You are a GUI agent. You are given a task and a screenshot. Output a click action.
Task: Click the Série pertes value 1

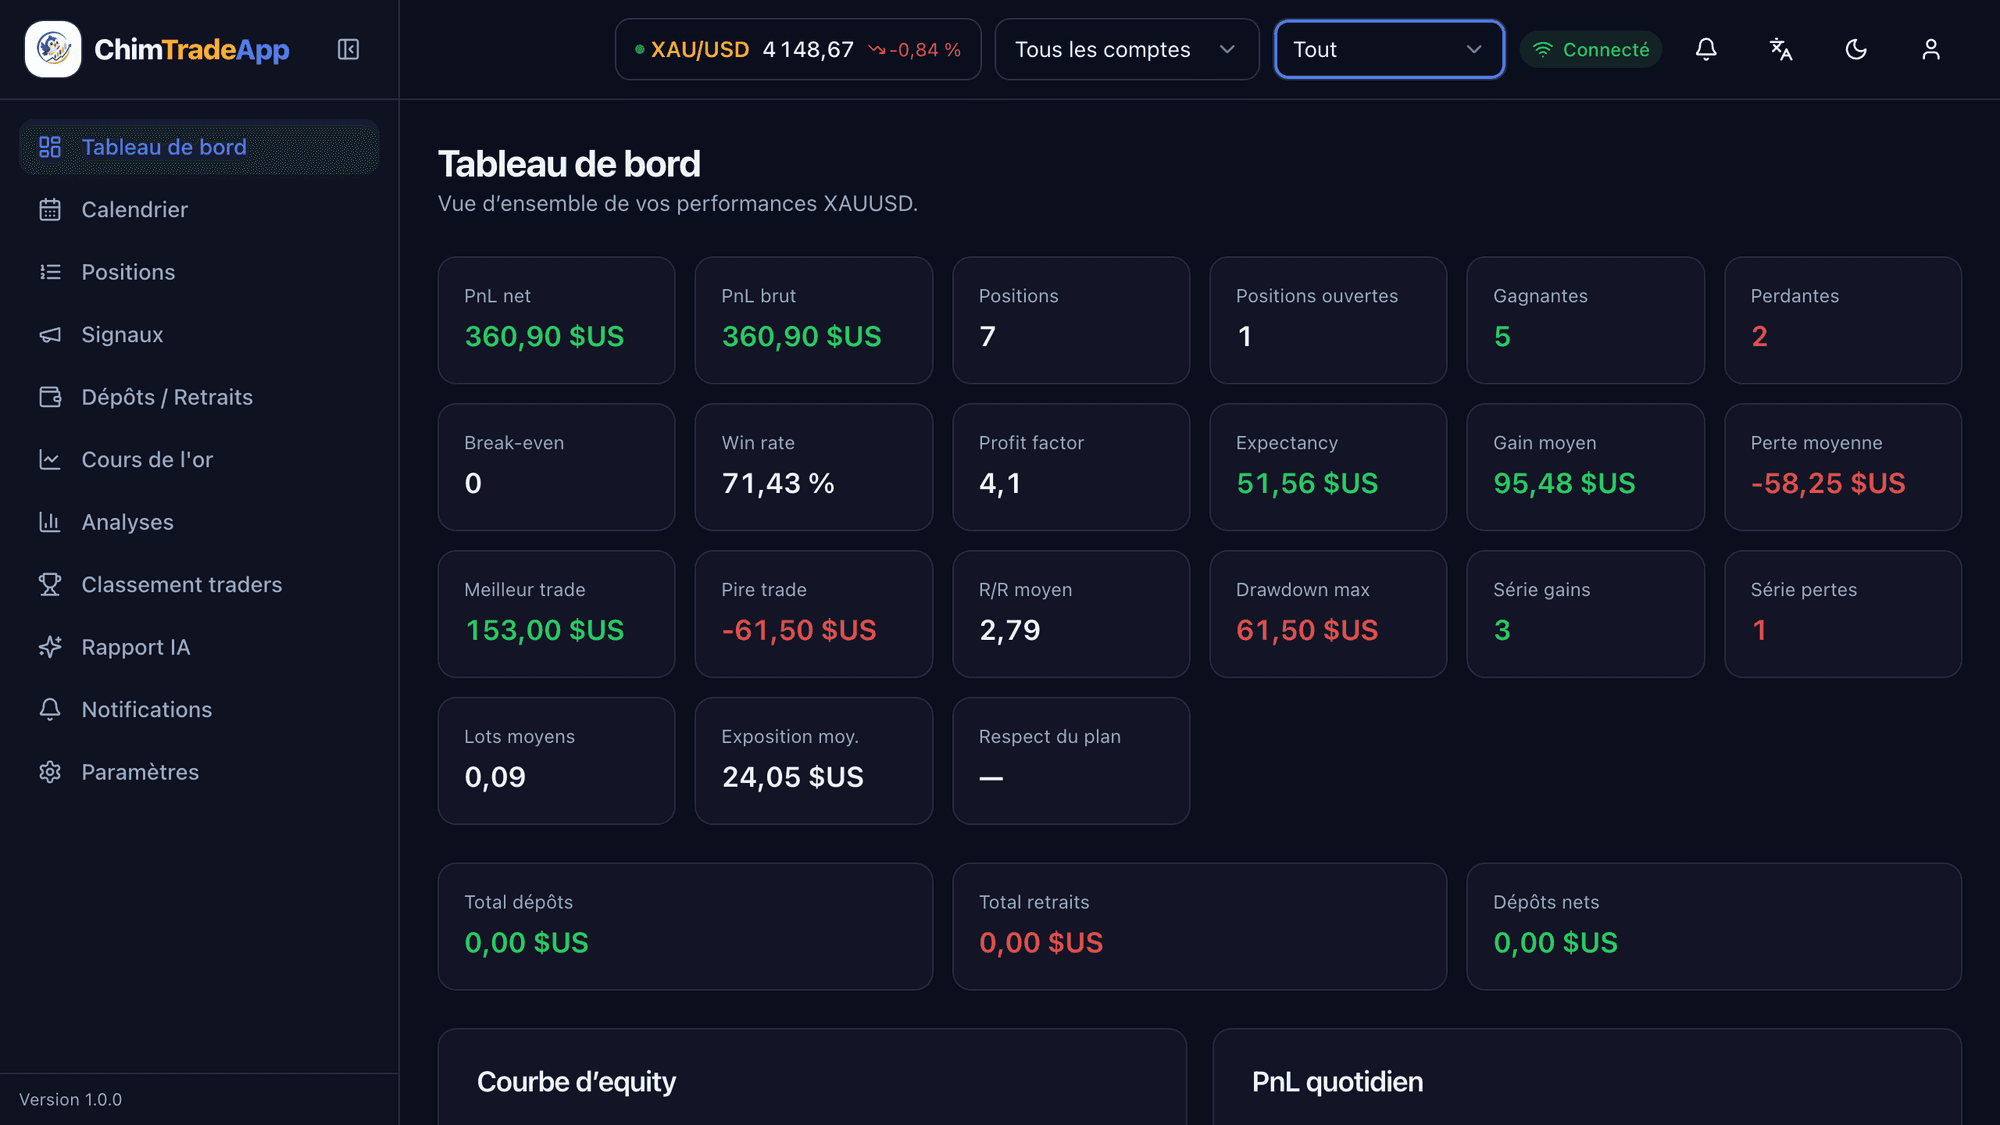[x=1759, y=631]
